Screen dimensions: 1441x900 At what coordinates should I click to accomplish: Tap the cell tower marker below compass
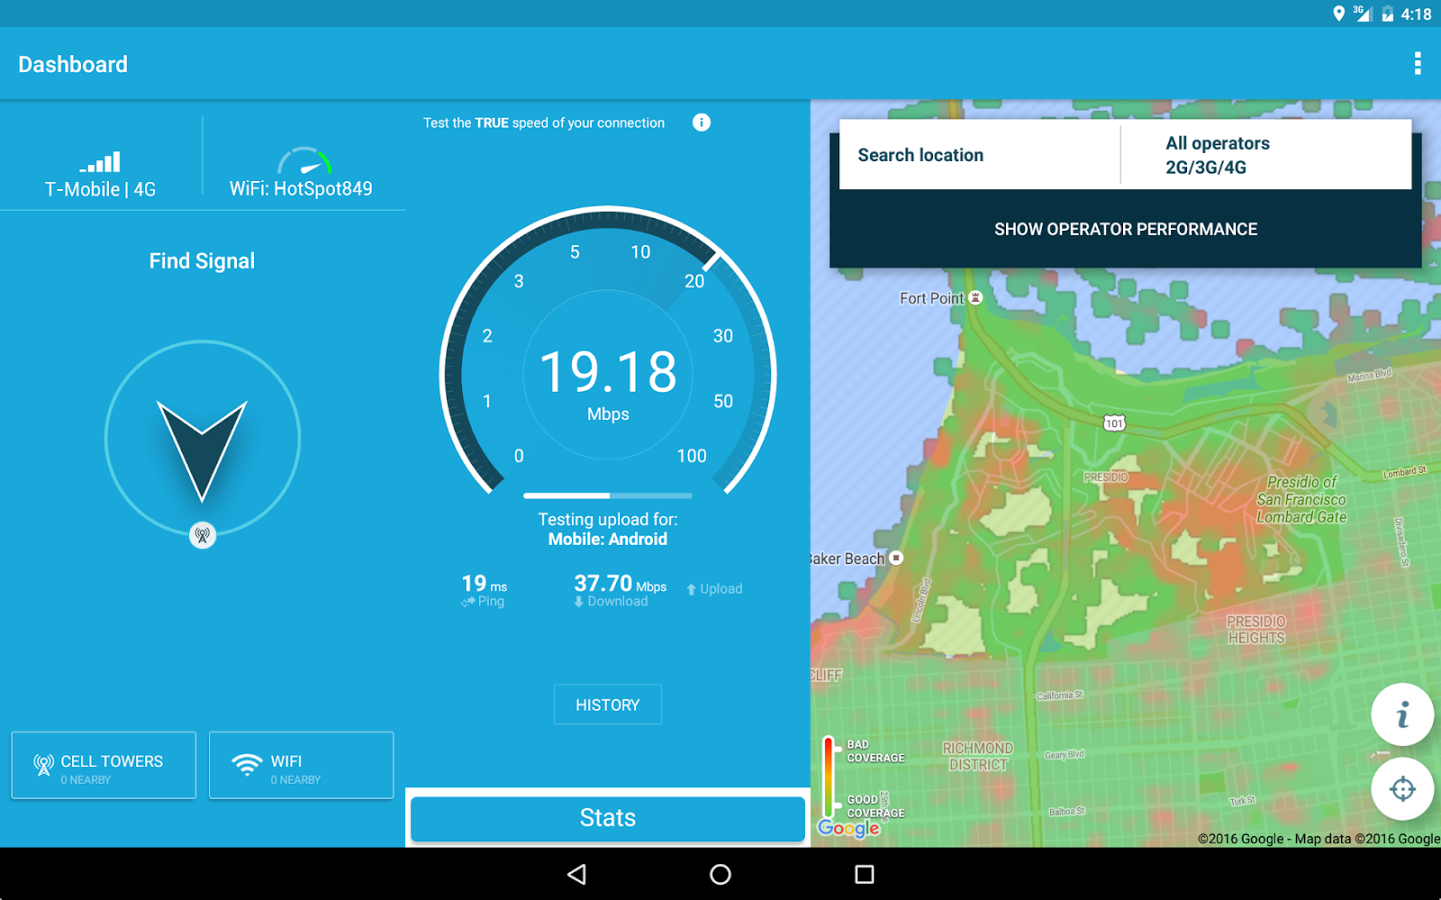[202, 535]
